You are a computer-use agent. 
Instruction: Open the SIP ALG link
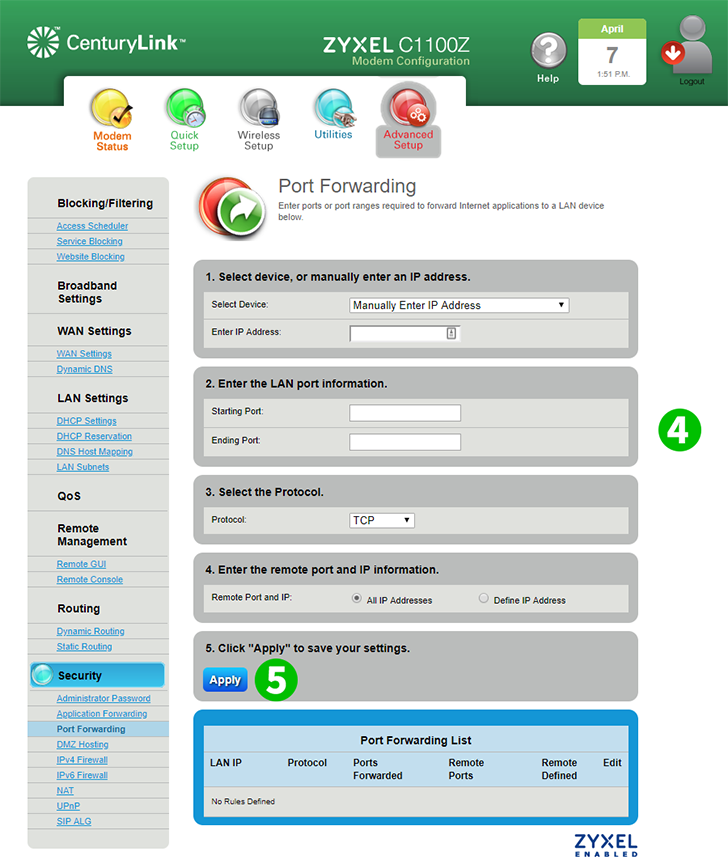74,821
